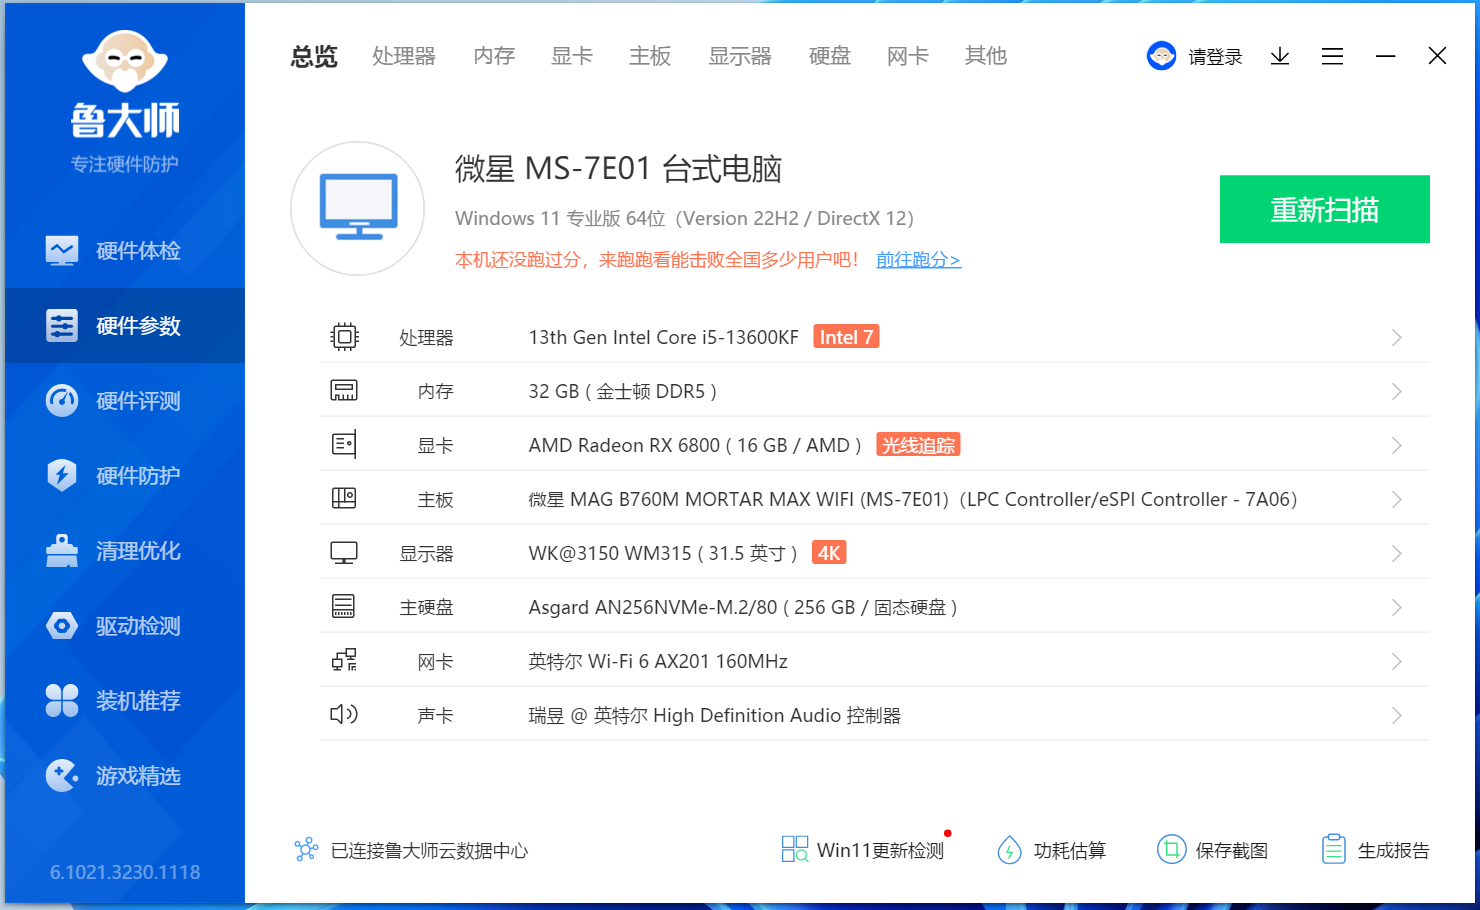Expand the 显卡 row chevron
Viewport: 1480px width, 910px height.
1397,446
